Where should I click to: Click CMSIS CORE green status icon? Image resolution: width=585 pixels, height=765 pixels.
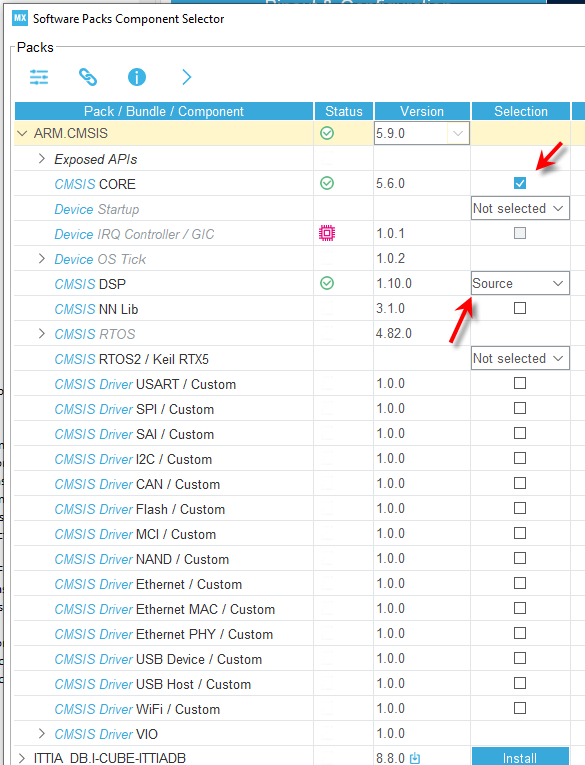327,183
